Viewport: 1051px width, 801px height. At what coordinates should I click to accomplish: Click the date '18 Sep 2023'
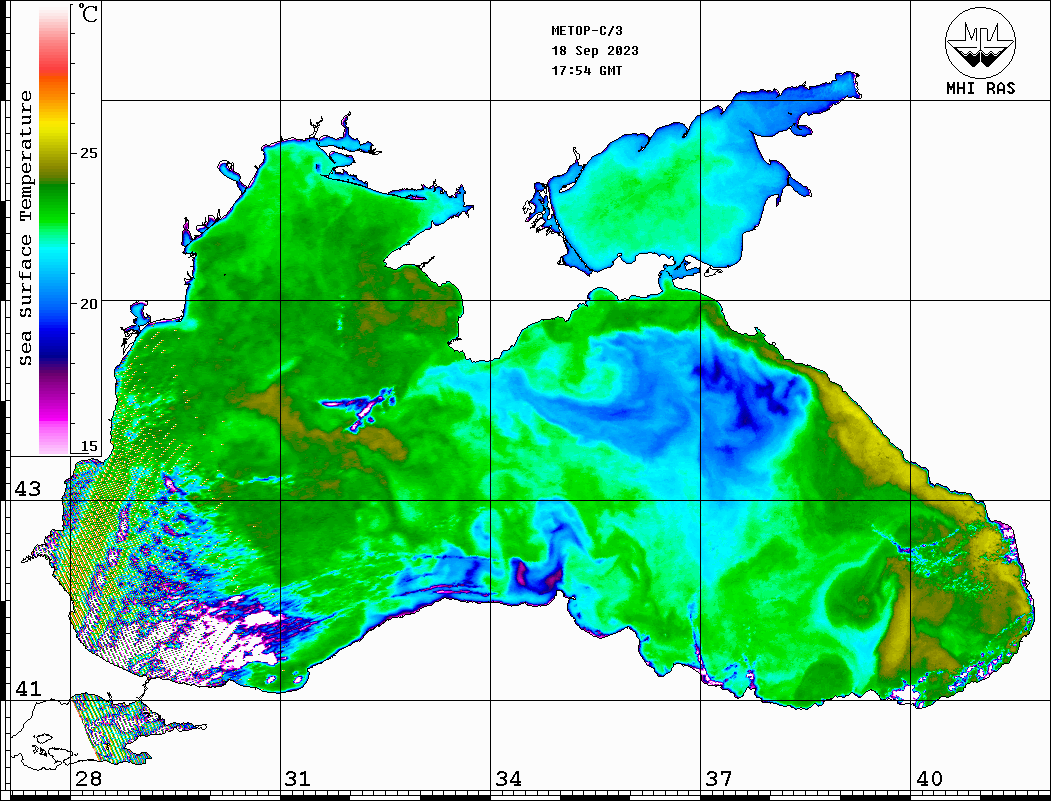tap(595, 51)
